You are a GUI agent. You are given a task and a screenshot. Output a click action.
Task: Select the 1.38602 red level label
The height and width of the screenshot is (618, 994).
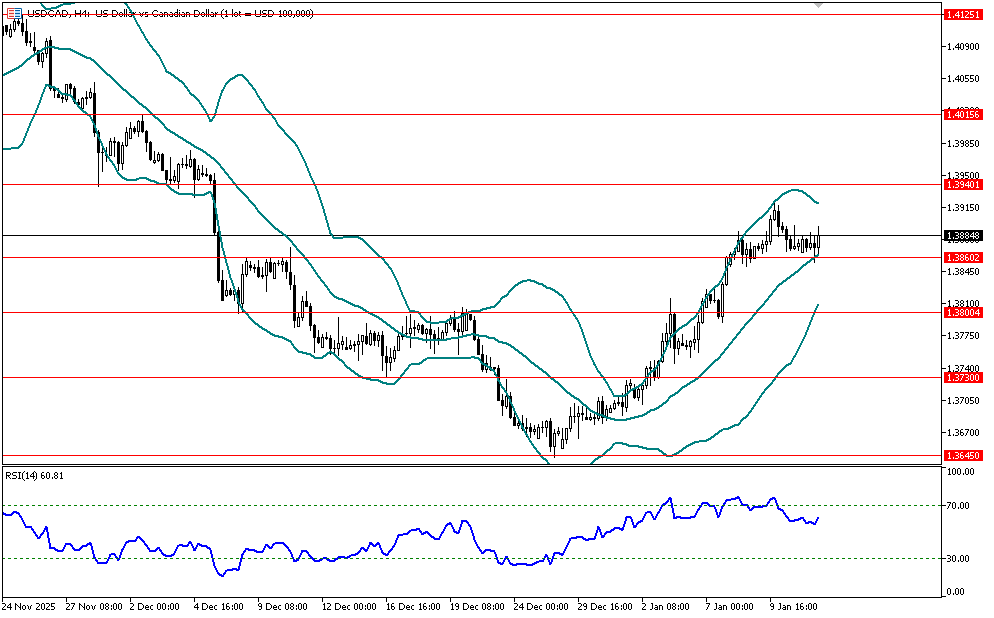(963, 257)
